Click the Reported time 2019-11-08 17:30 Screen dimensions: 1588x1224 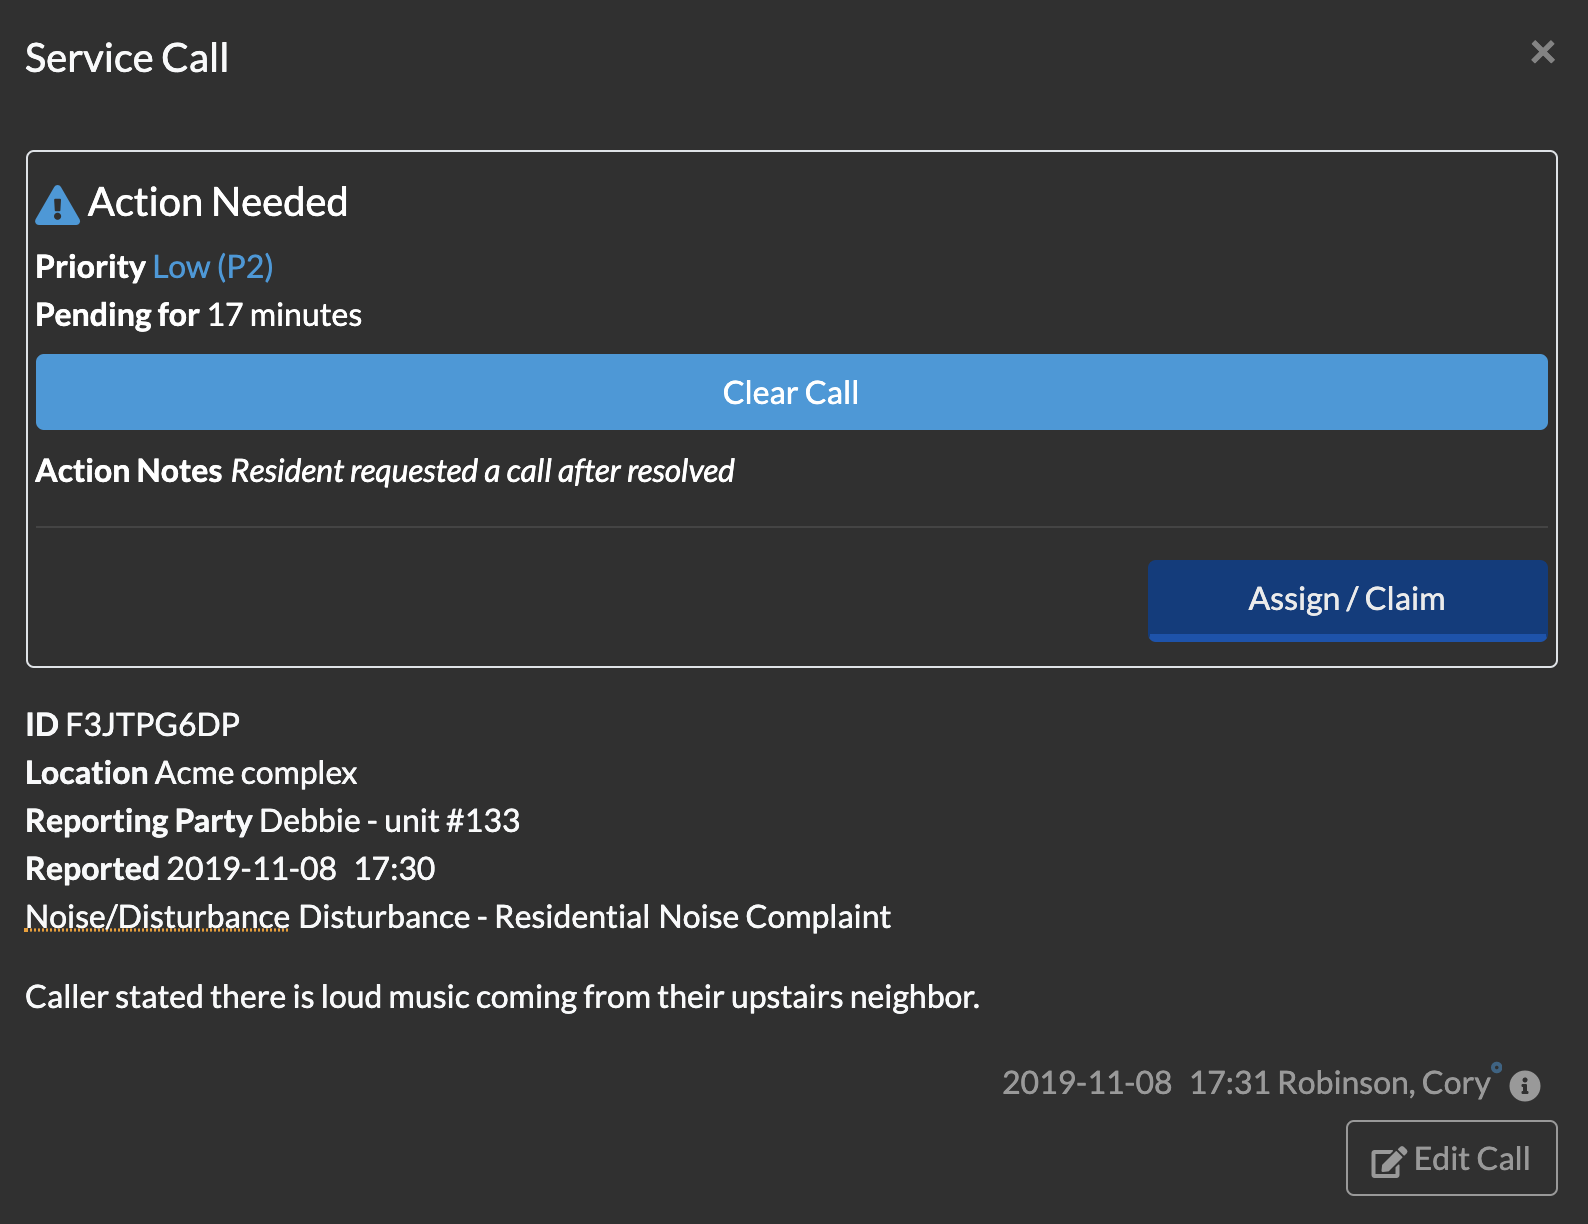300,869
